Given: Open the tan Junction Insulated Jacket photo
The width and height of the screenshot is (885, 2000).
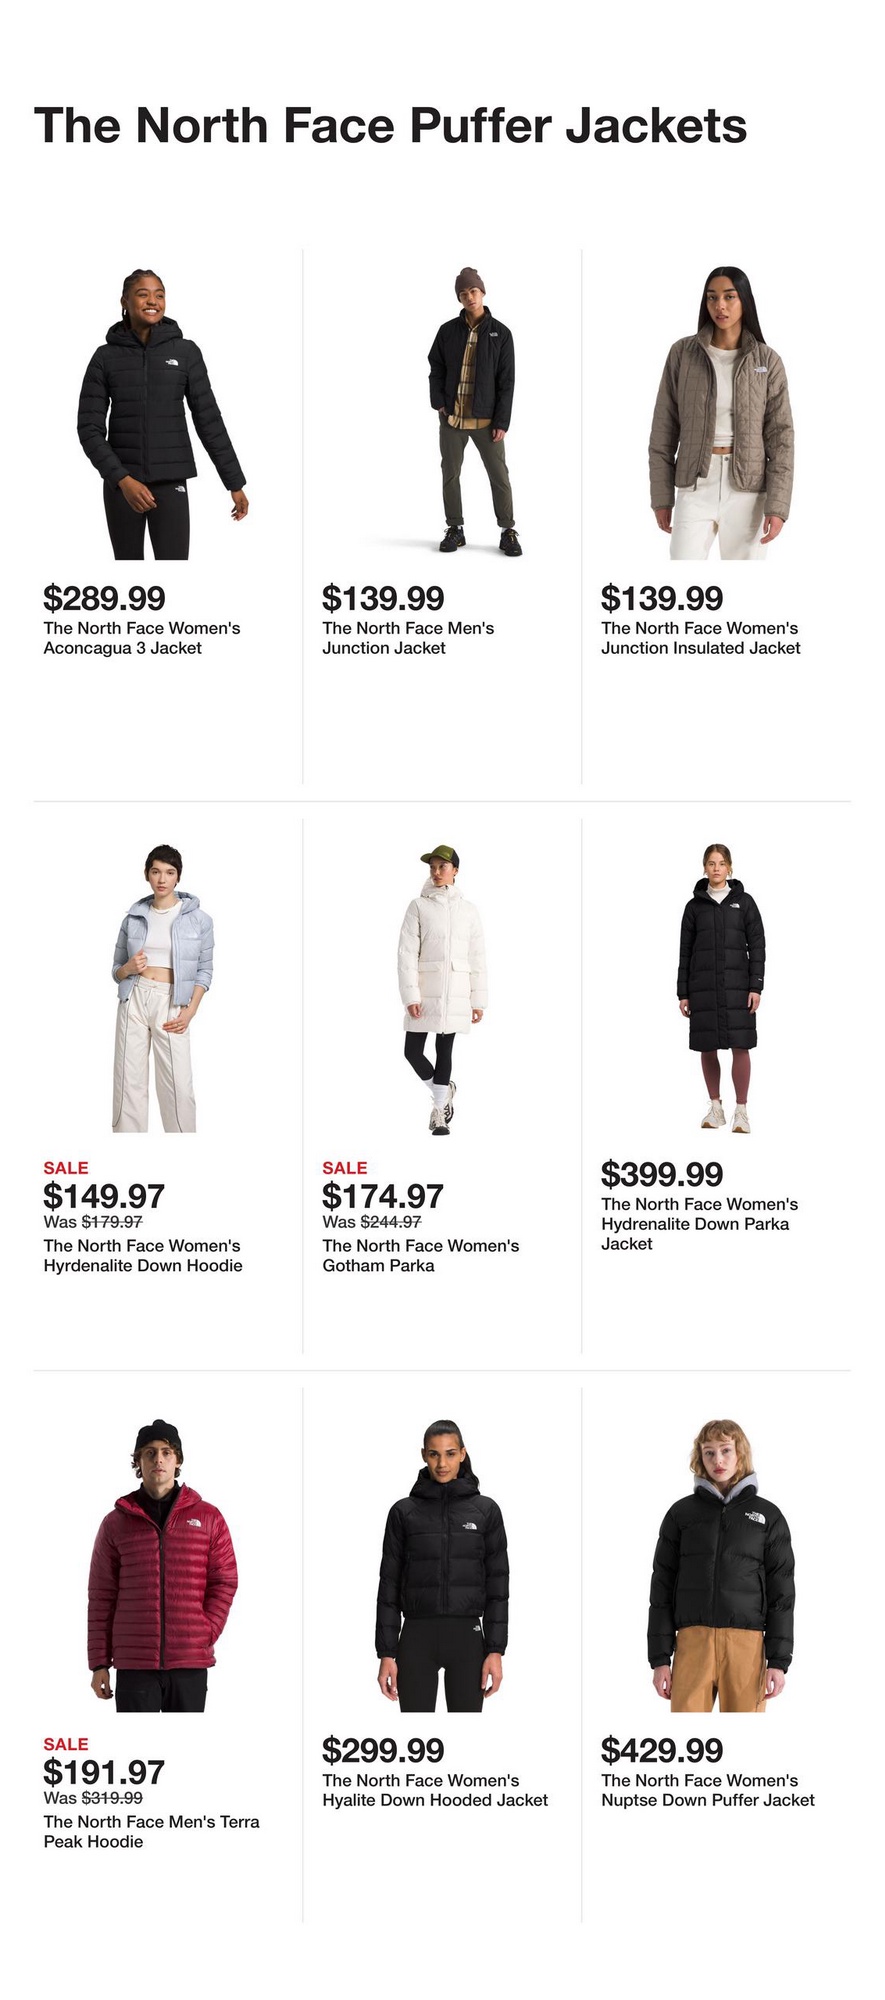Looking at the screenshot, I should click(x=721, y=413).
